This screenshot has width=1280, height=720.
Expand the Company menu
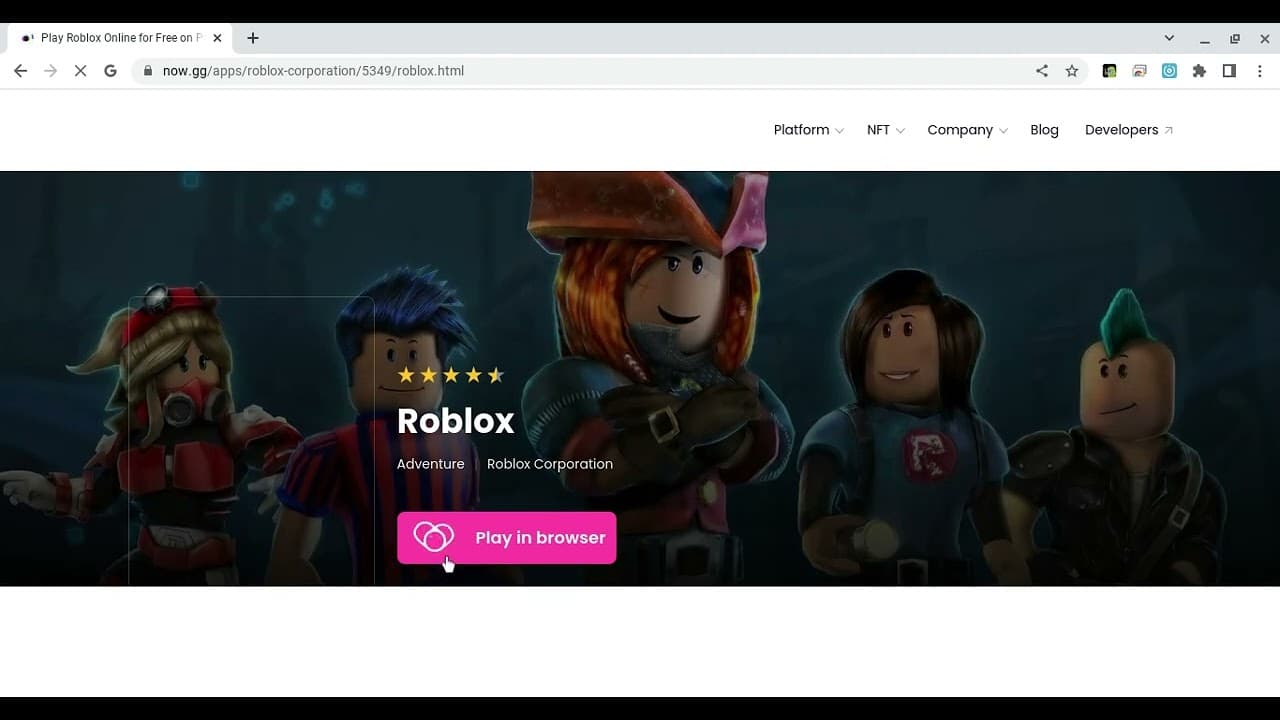coord(967,130)
